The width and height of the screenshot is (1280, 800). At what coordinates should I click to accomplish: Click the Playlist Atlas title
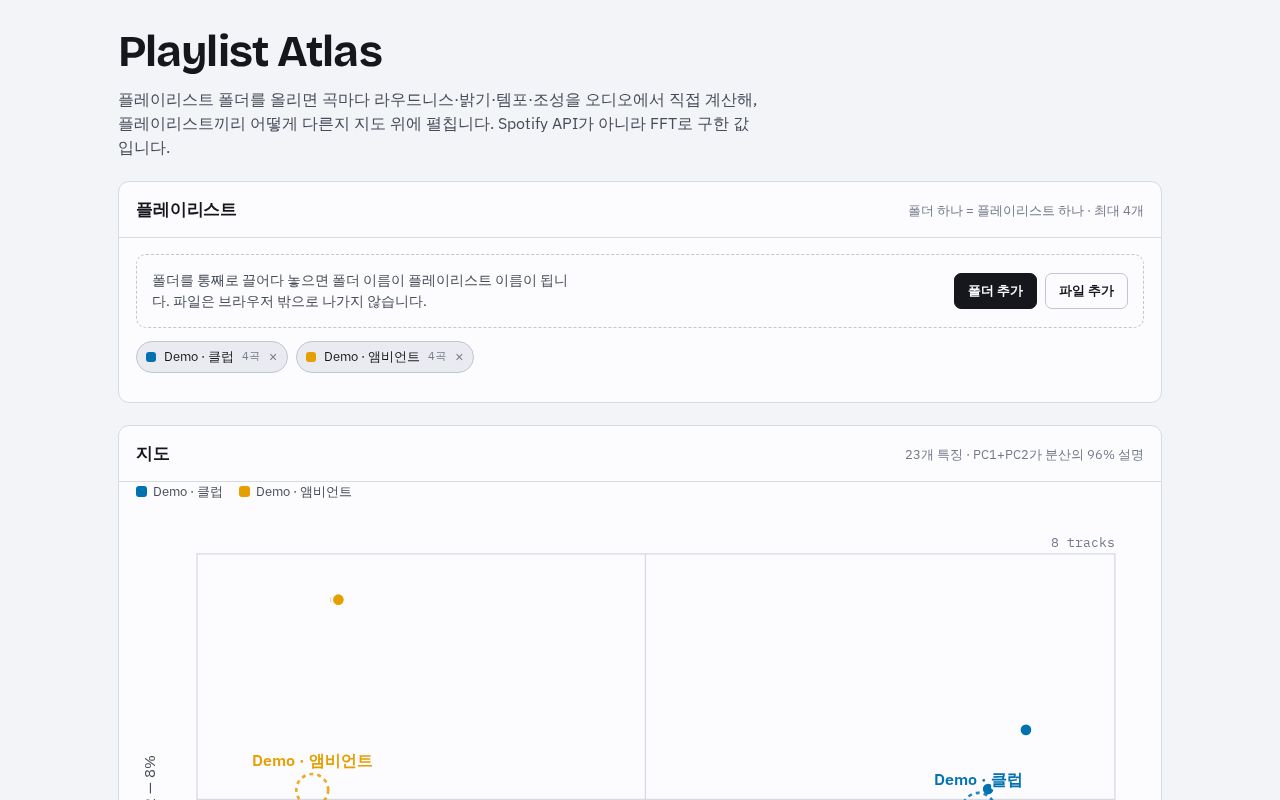(250, 52)
